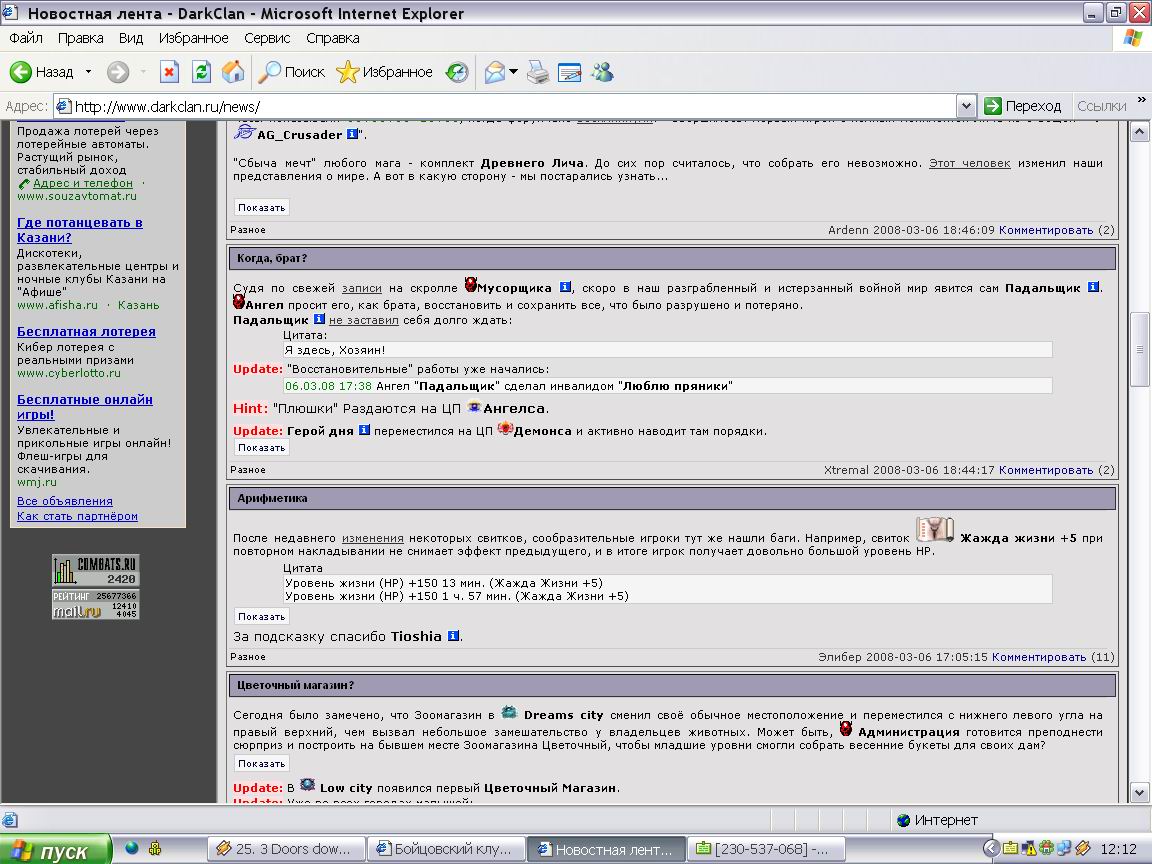Open the пуск Start button

point(56,850)
